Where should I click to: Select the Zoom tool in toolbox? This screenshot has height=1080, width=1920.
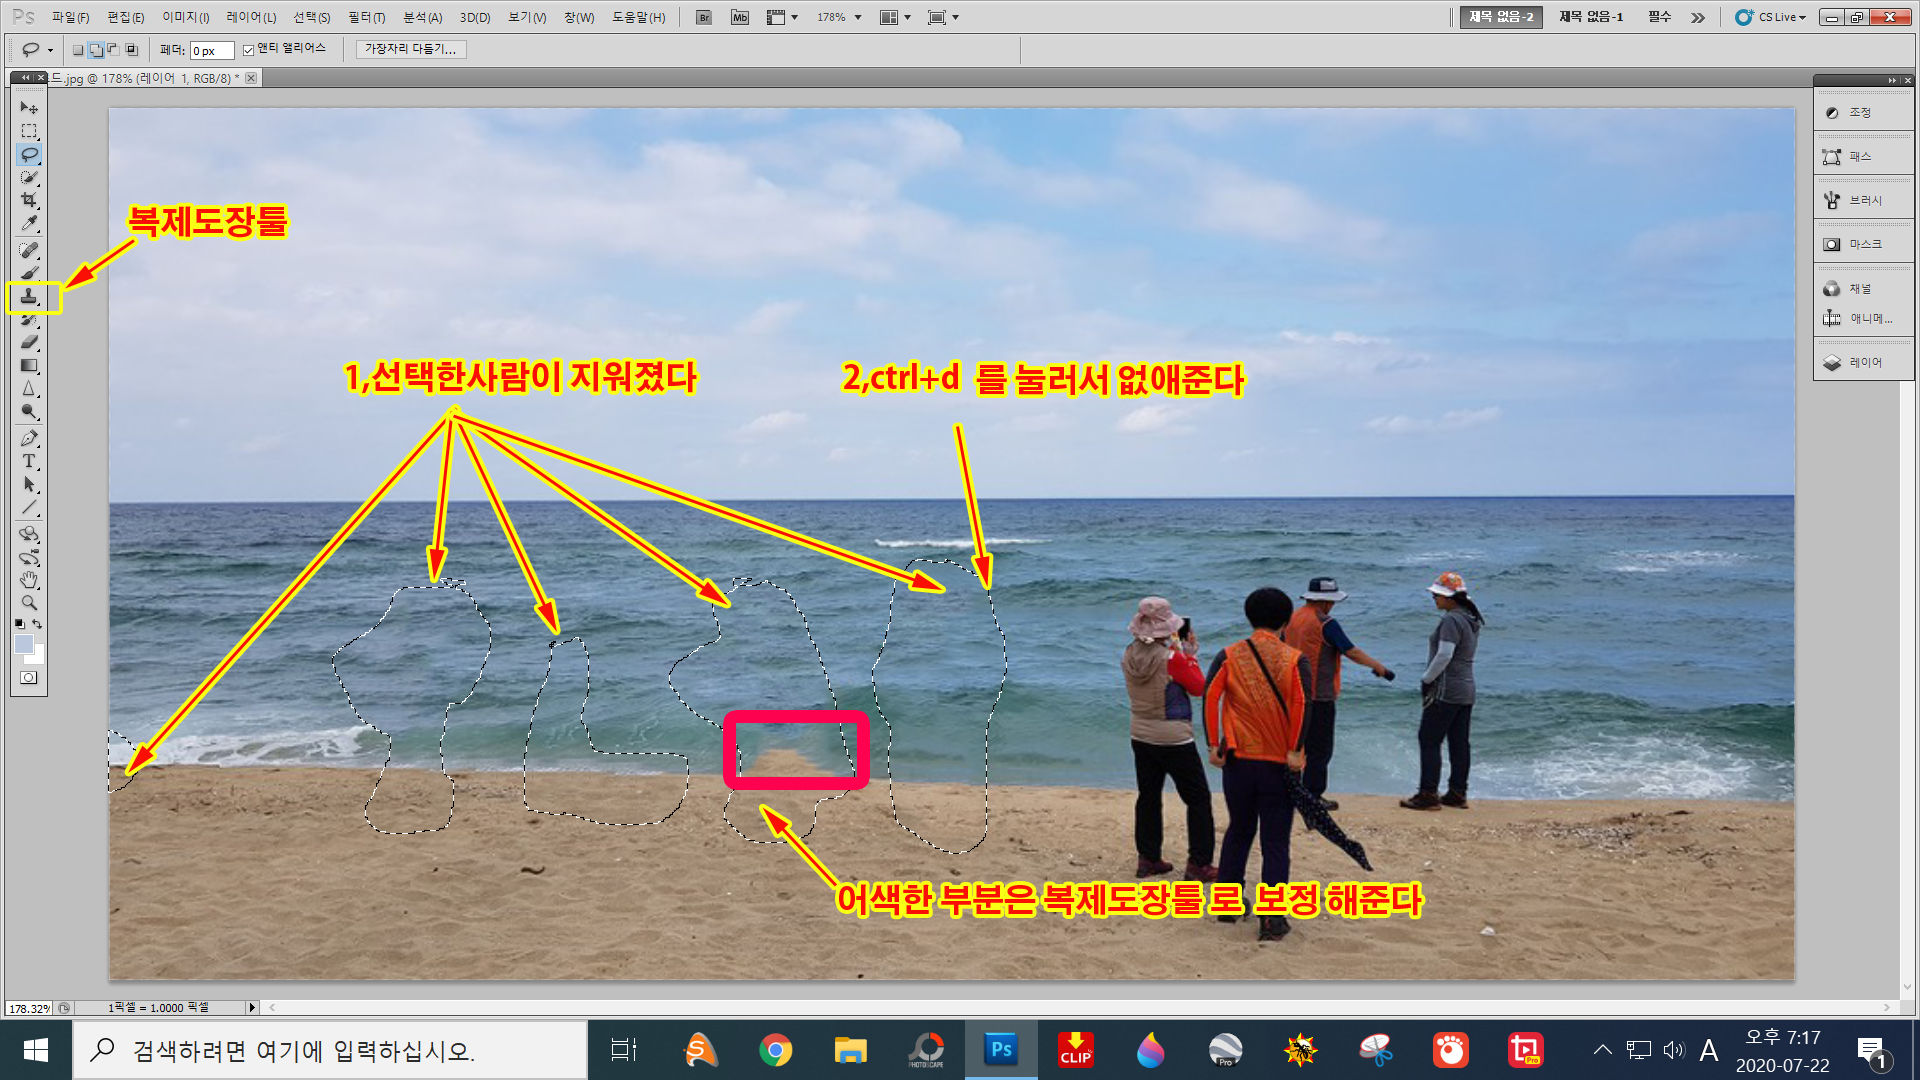(x=29, y=603)
